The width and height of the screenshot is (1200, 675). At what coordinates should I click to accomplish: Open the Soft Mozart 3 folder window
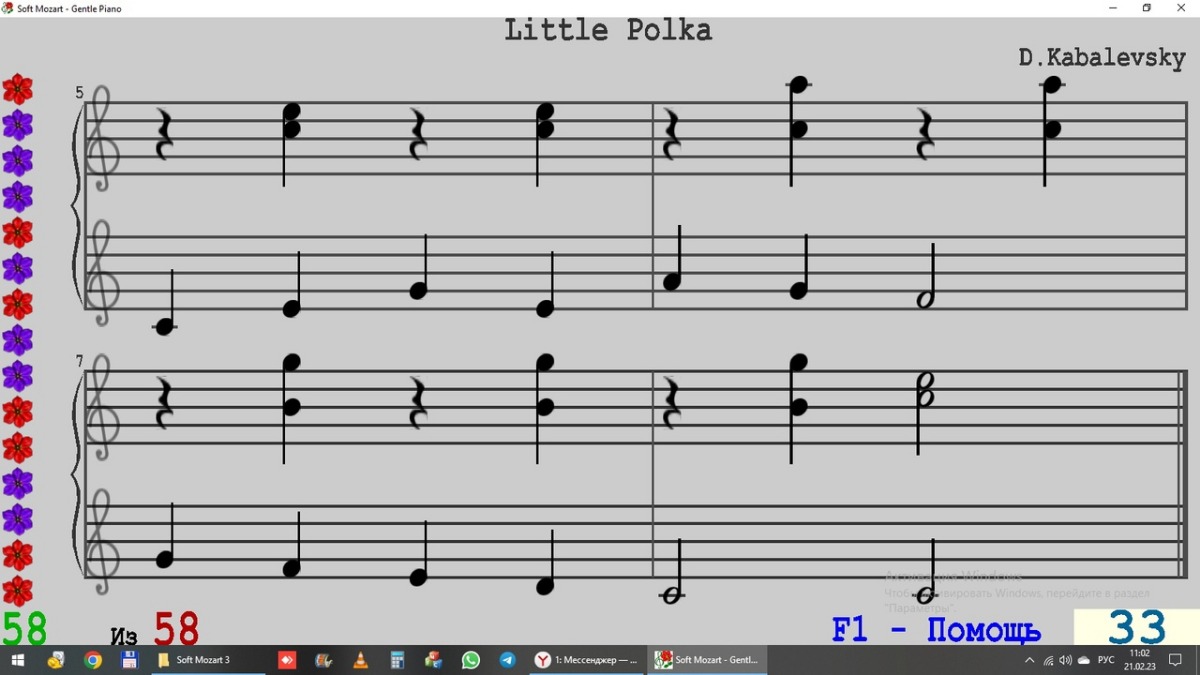pyautogui.click(x=208, y=660)
